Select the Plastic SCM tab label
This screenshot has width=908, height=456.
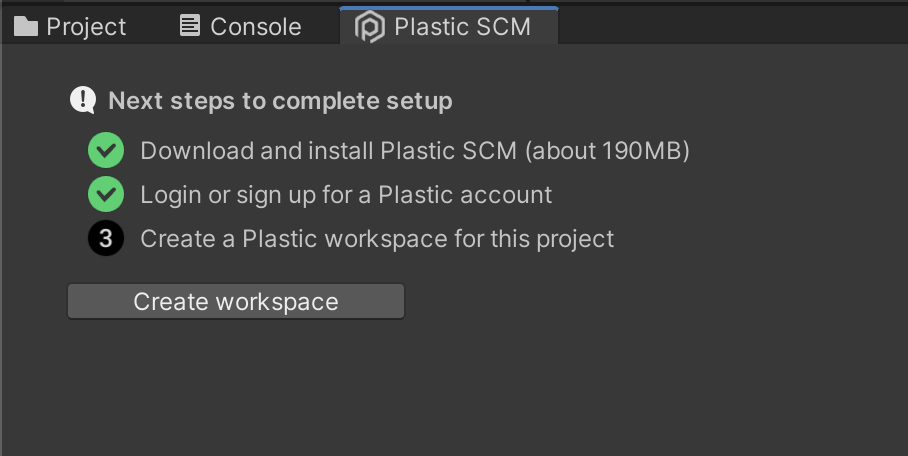462,27
